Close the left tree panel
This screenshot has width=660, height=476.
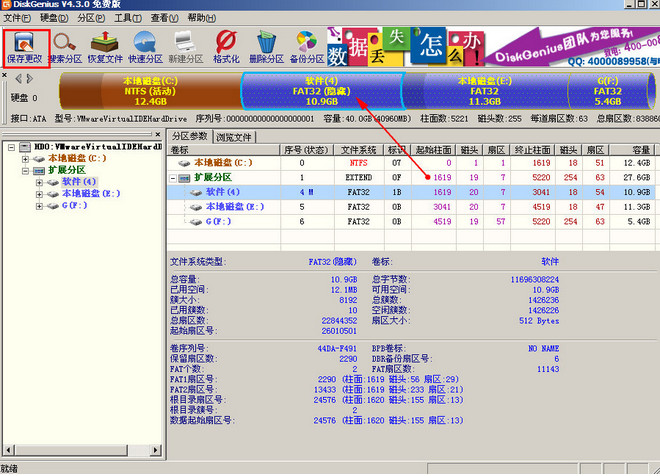[158, 134]
